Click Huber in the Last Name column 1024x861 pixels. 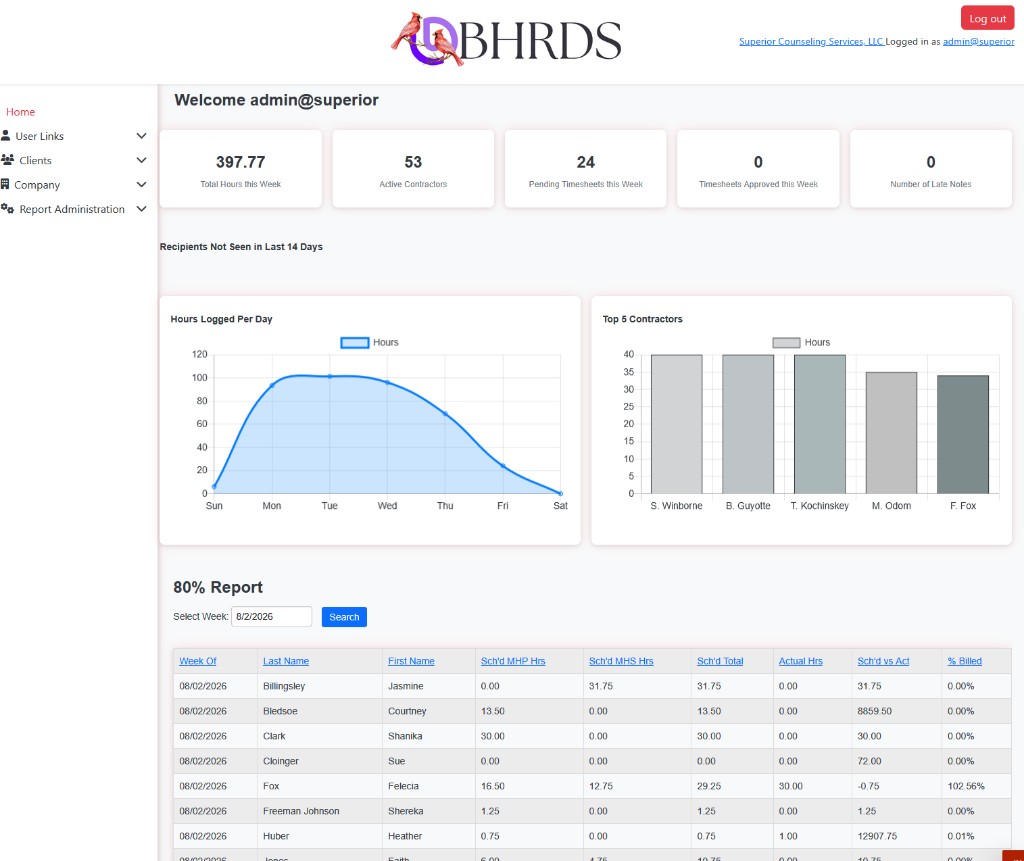[x=276, y=836]
